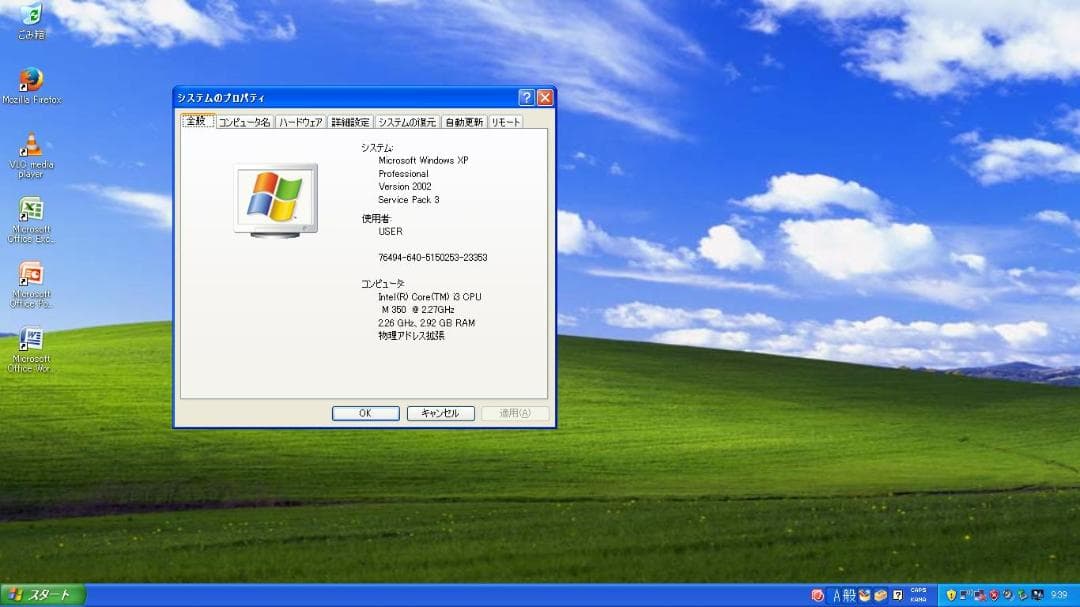Click the A input mode indicator
The width and height of the screenshot is (1080, 607).
point(838,595)
